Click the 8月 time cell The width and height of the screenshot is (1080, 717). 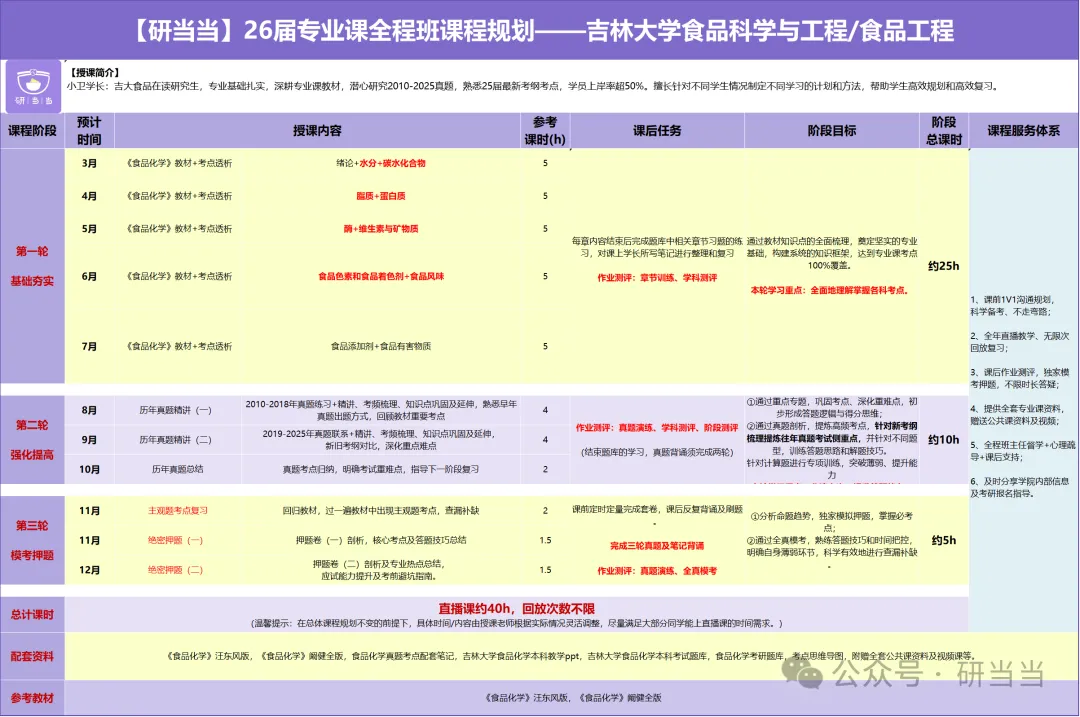pyautogui.click(x=89, y=410)
